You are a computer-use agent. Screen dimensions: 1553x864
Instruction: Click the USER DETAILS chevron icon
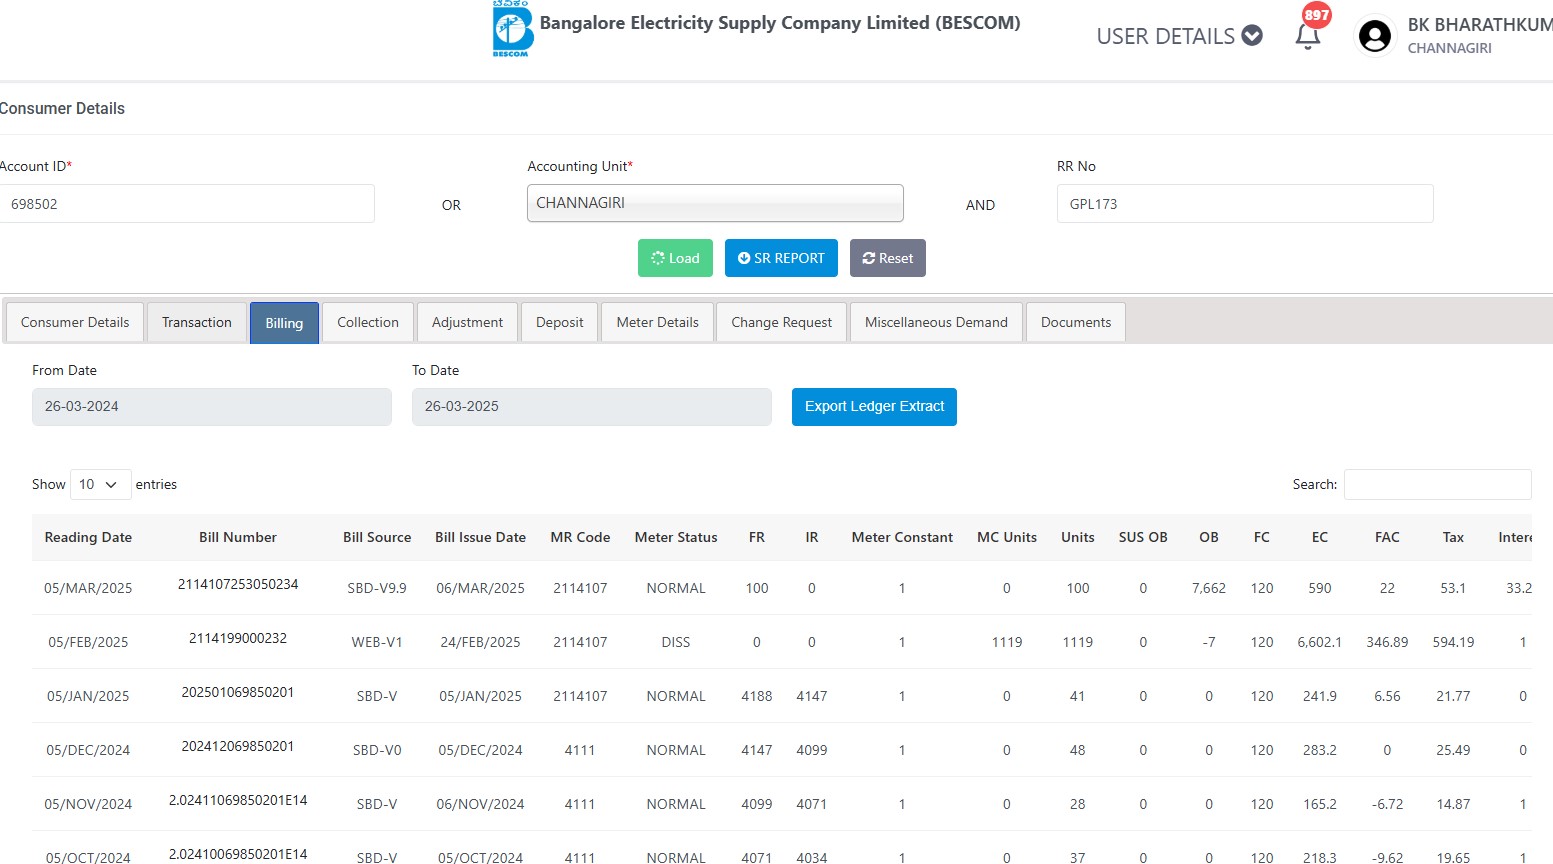coord(1252,36)
